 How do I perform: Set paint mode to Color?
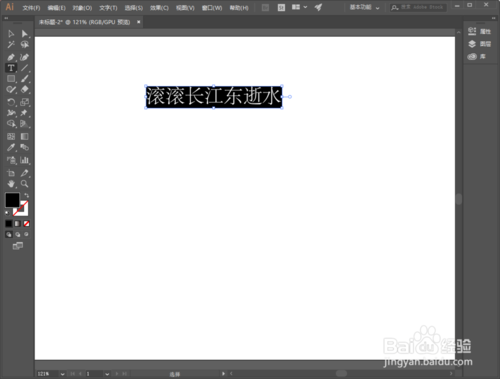coord(9,224)
